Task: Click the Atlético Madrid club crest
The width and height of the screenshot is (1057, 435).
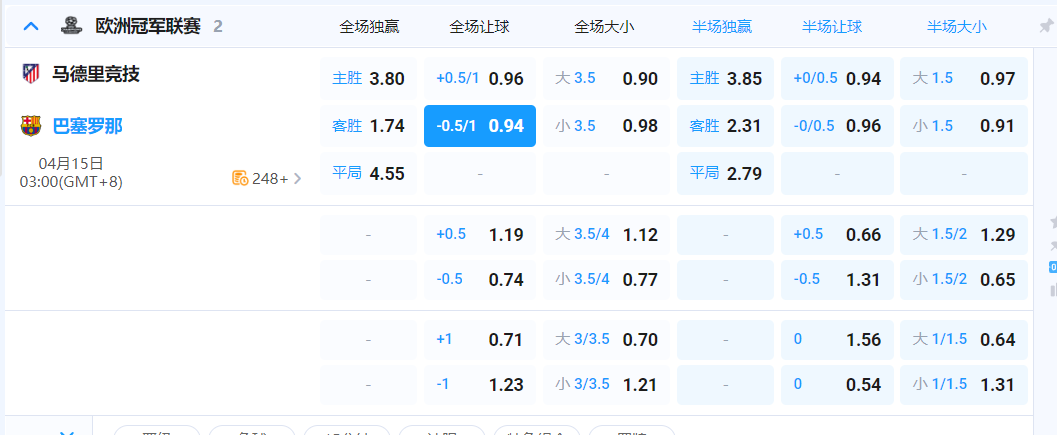Action: [x=30, y=73]
